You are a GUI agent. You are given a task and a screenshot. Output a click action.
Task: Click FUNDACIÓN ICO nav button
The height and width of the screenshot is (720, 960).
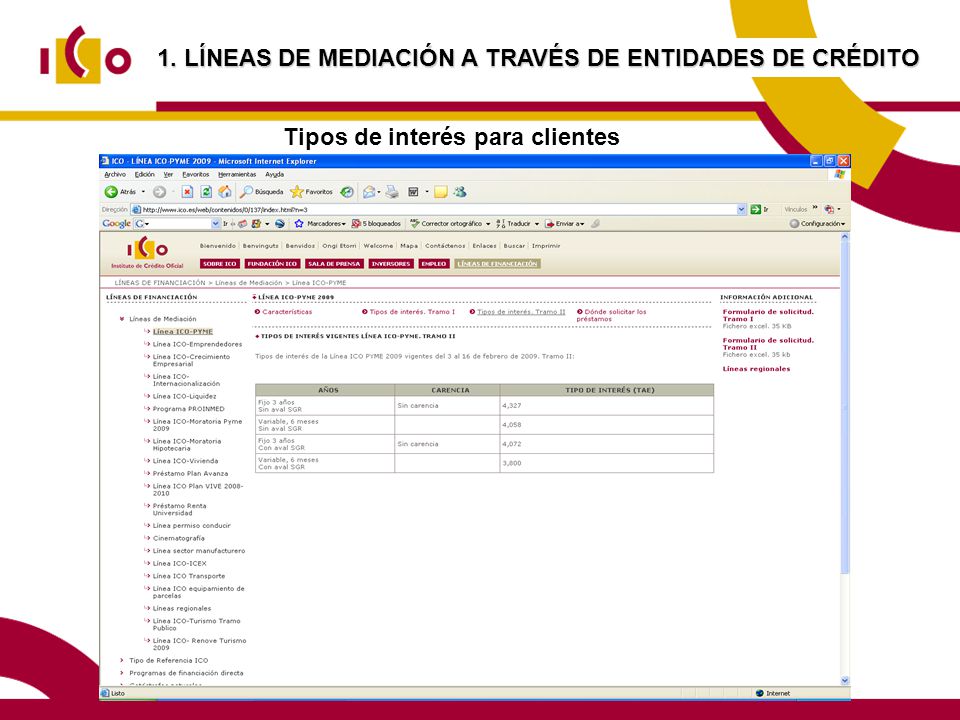(x=272, y=264)
